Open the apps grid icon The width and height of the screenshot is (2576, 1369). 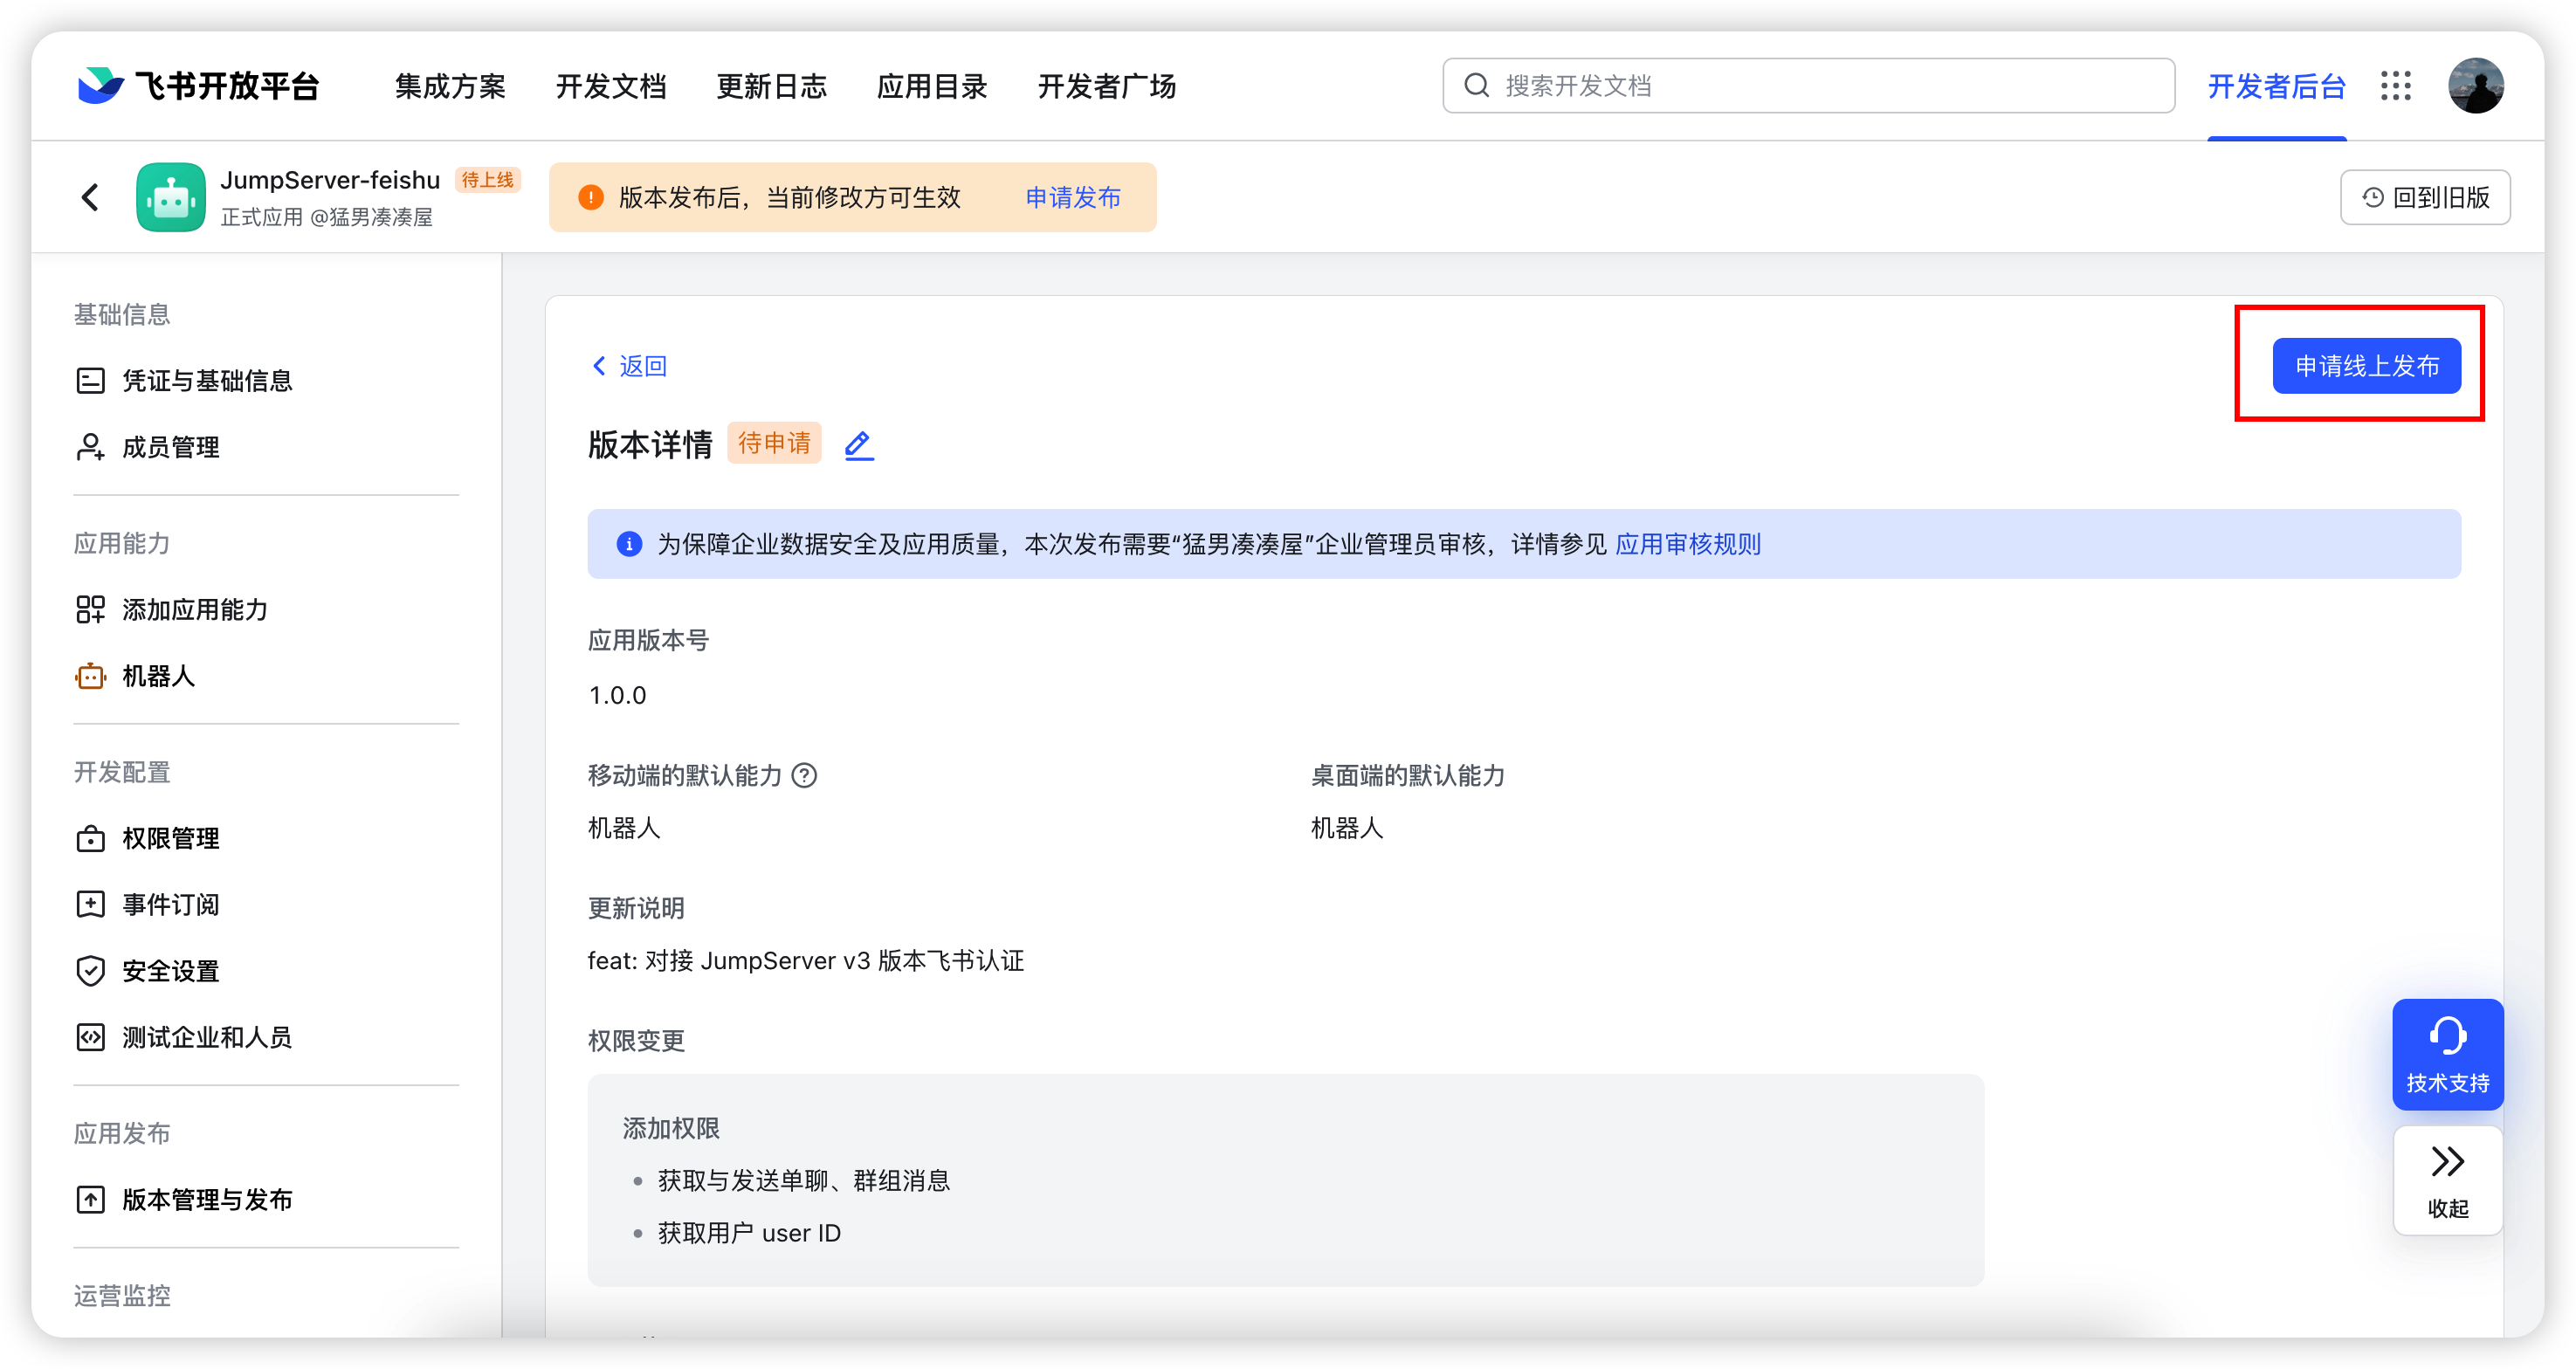2396,86
